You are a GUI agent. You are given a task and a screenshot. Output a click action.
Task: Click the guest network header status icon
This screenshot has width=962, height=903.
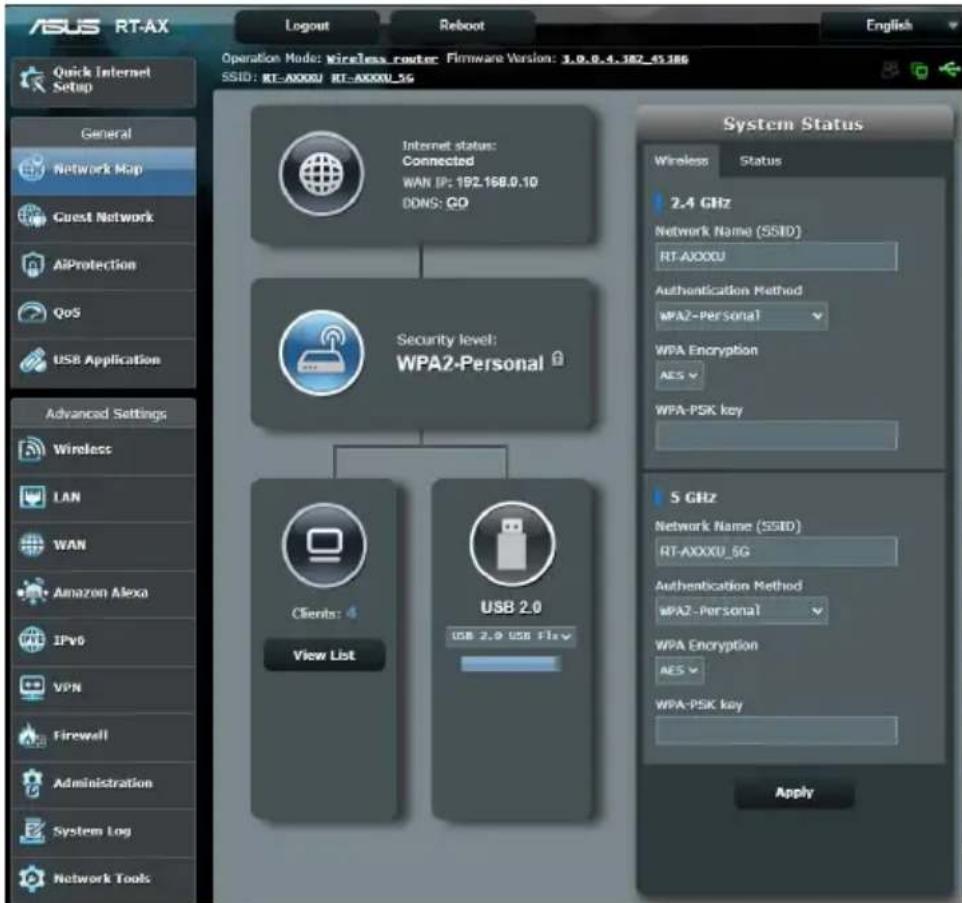890,70
